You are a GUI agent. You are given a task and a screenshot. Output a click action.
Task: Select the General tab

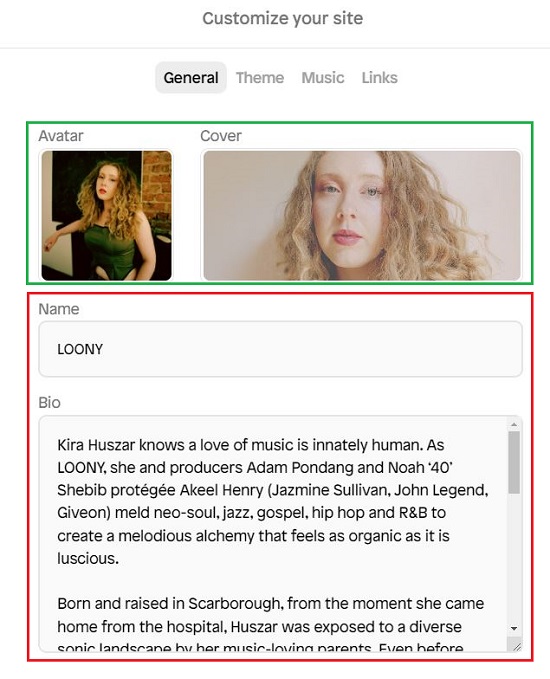tap(191, 78)
